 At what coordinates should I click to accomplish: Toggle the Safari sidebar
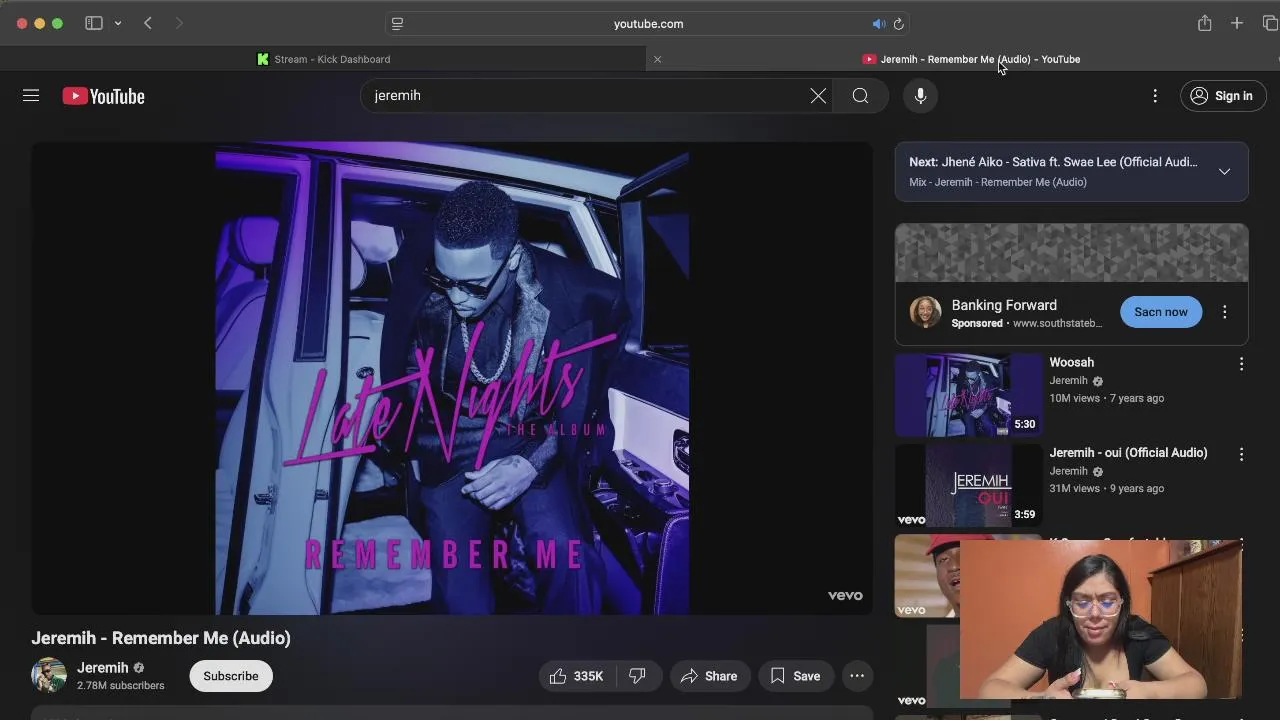click(x=94, y=23)
